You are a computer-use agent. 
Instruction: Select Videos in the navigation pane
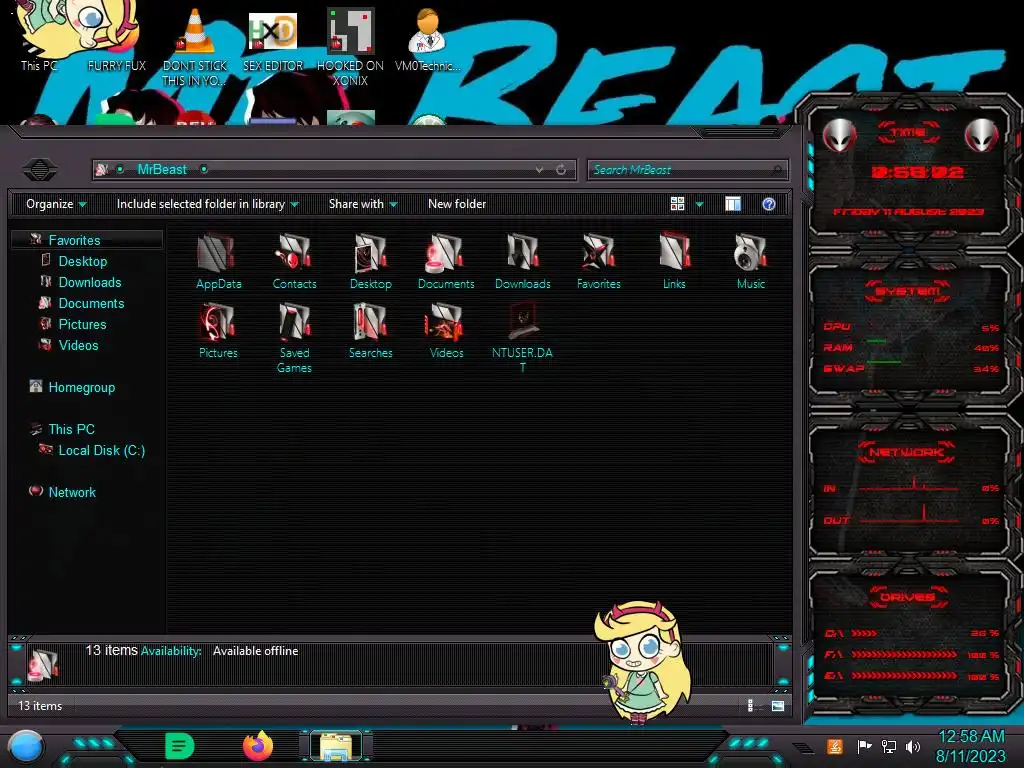pos(78,345)
